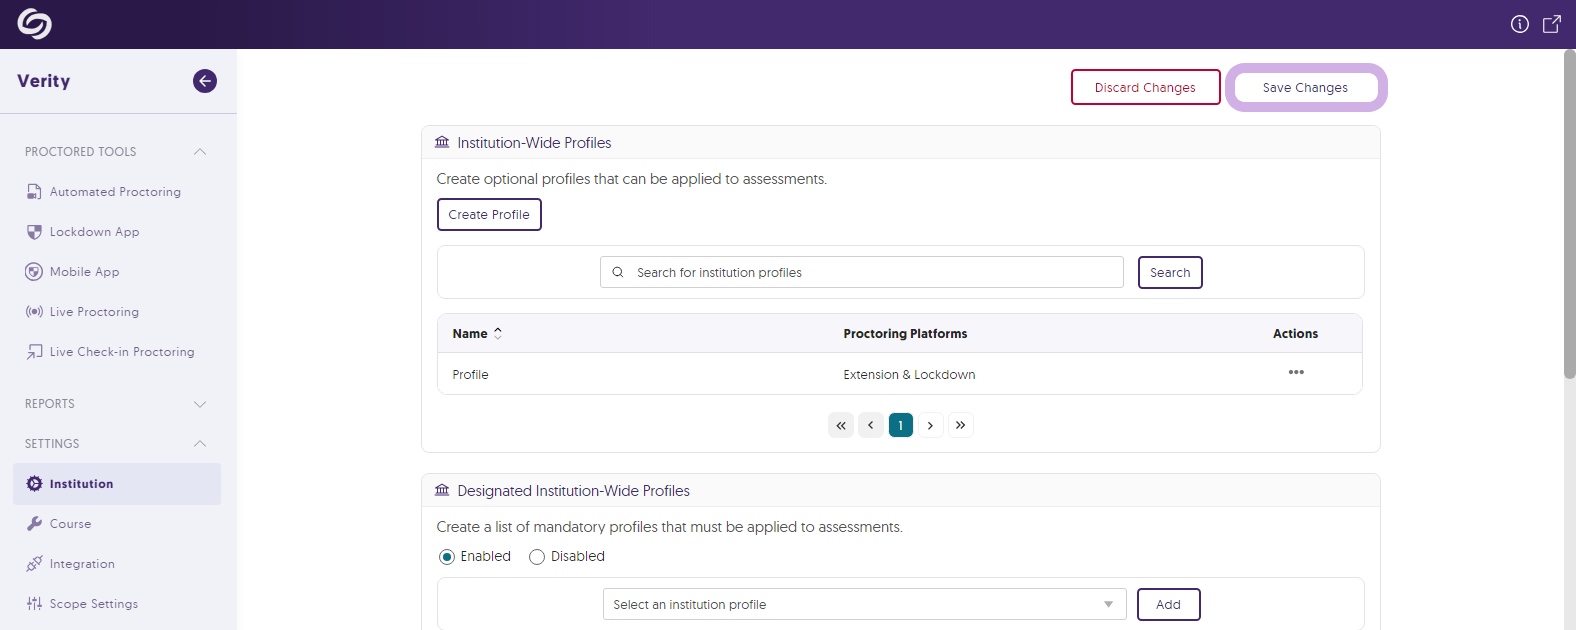Select the Disabled radio button

(x=537, y=557)
